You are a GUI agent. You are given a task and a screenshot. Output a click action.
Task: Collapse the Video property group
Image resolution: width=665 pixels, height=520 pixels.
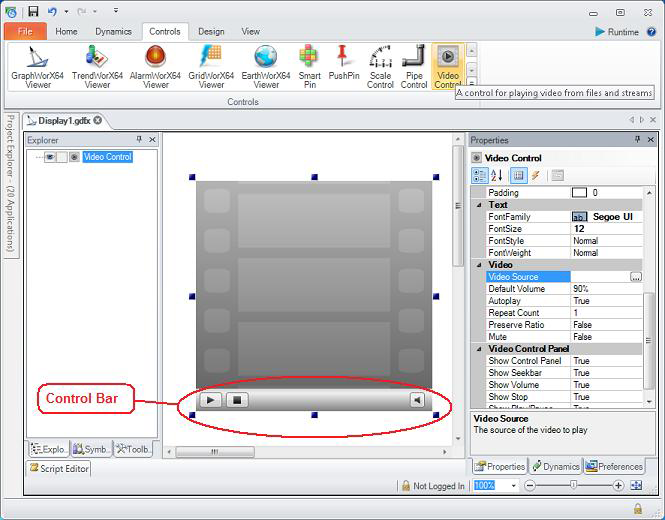(478, 265)
